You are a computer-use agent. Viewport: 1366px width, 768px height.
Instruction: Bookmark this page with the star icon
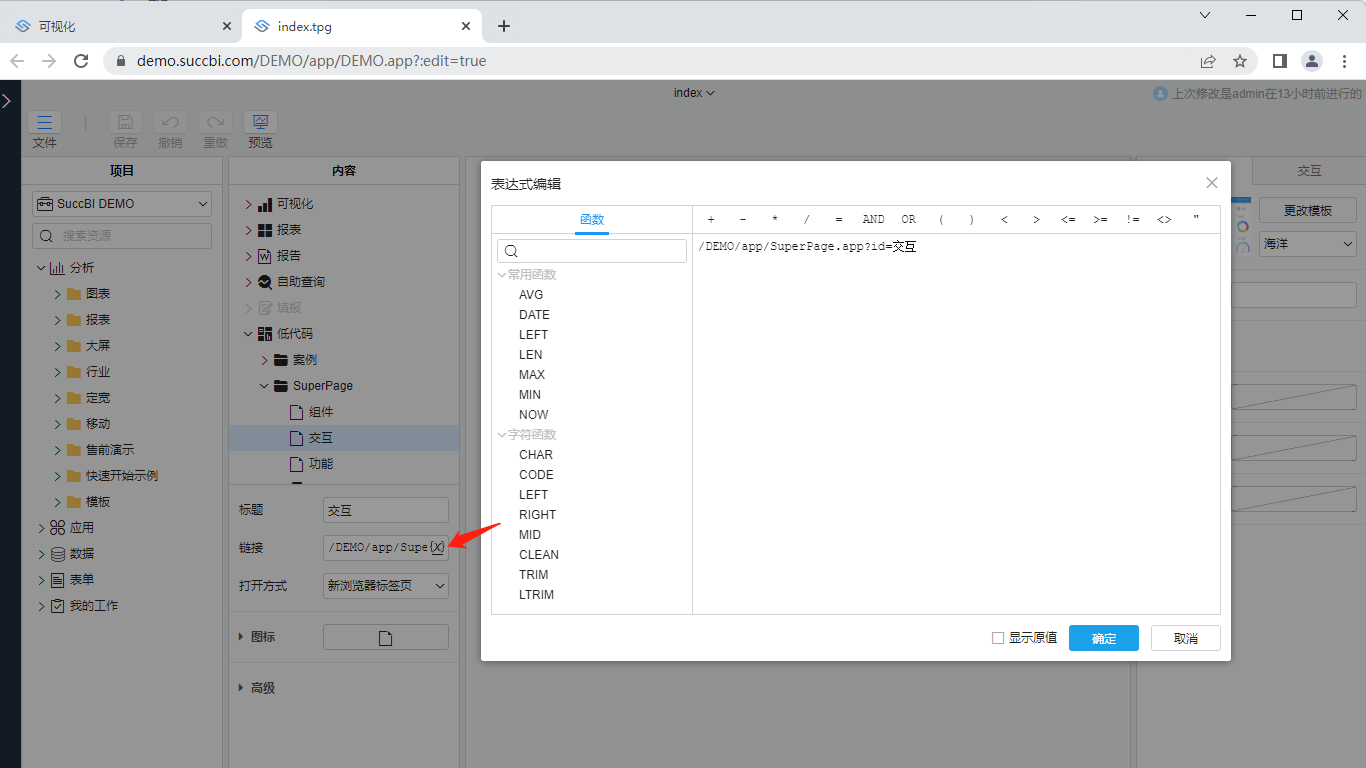click(1240, 61)
